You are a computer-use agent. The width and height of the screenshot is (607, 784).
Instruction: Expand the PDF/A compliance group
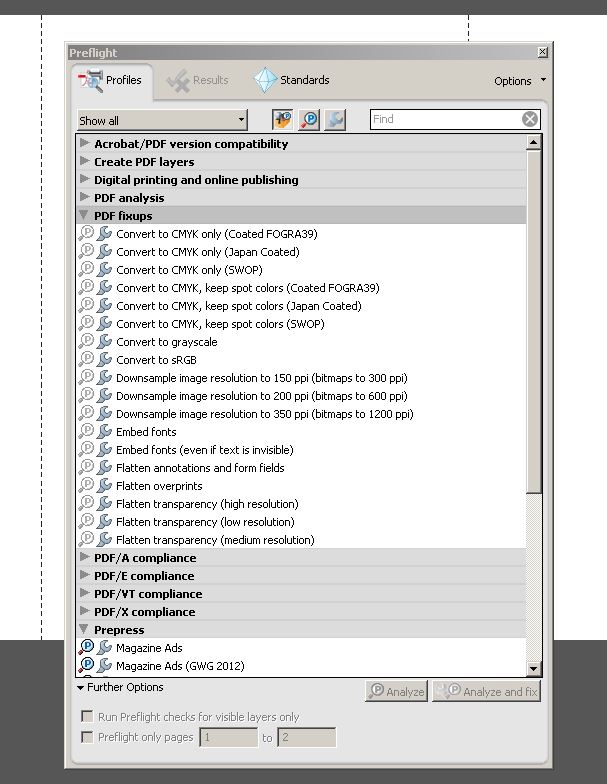coord(84,557)
